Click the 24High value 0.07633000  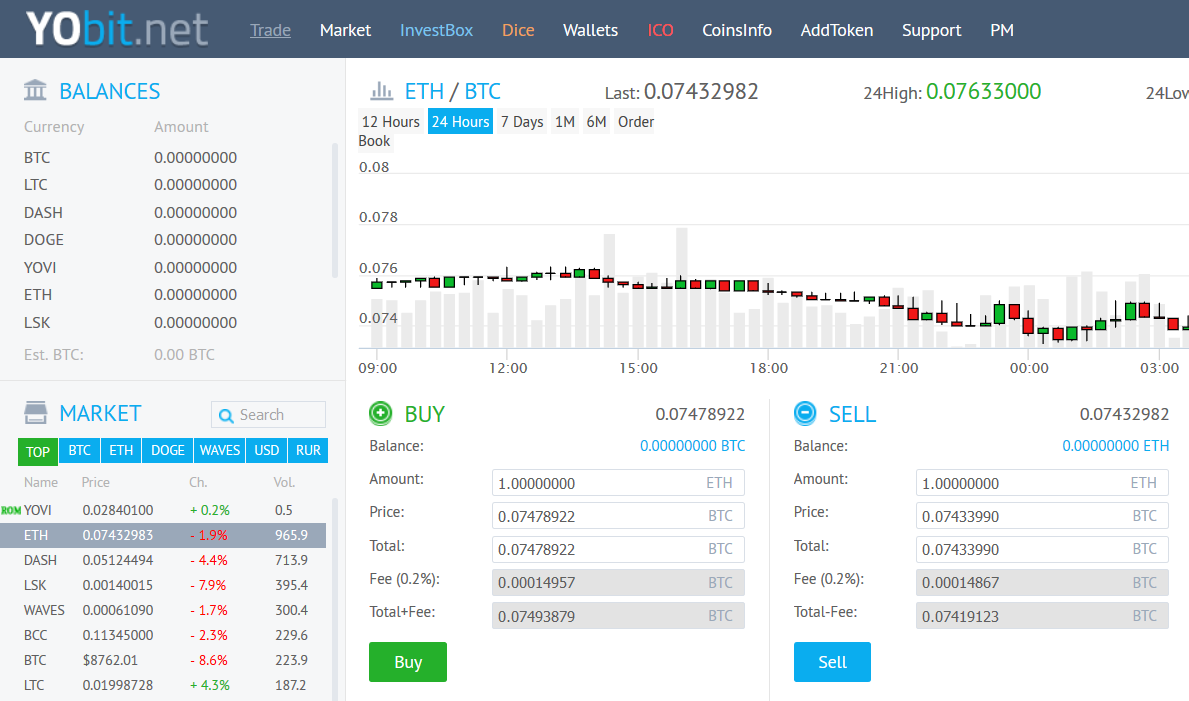pyautogui.click(x=984, y=91)
